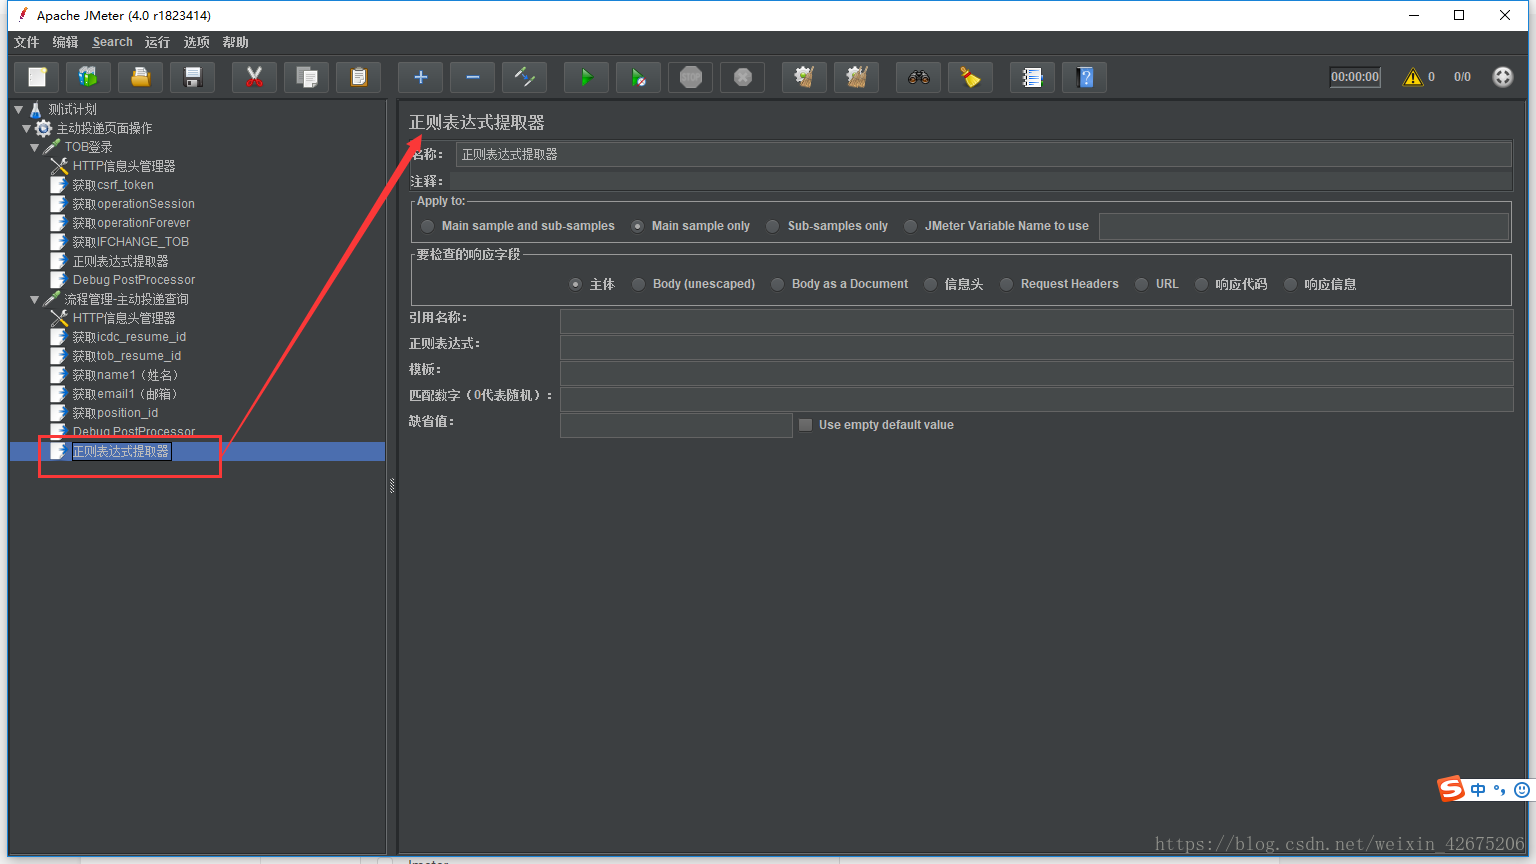Select HTTP信息头管理器 under TOB登录
1536x864 pixels.
pos(124,166)
